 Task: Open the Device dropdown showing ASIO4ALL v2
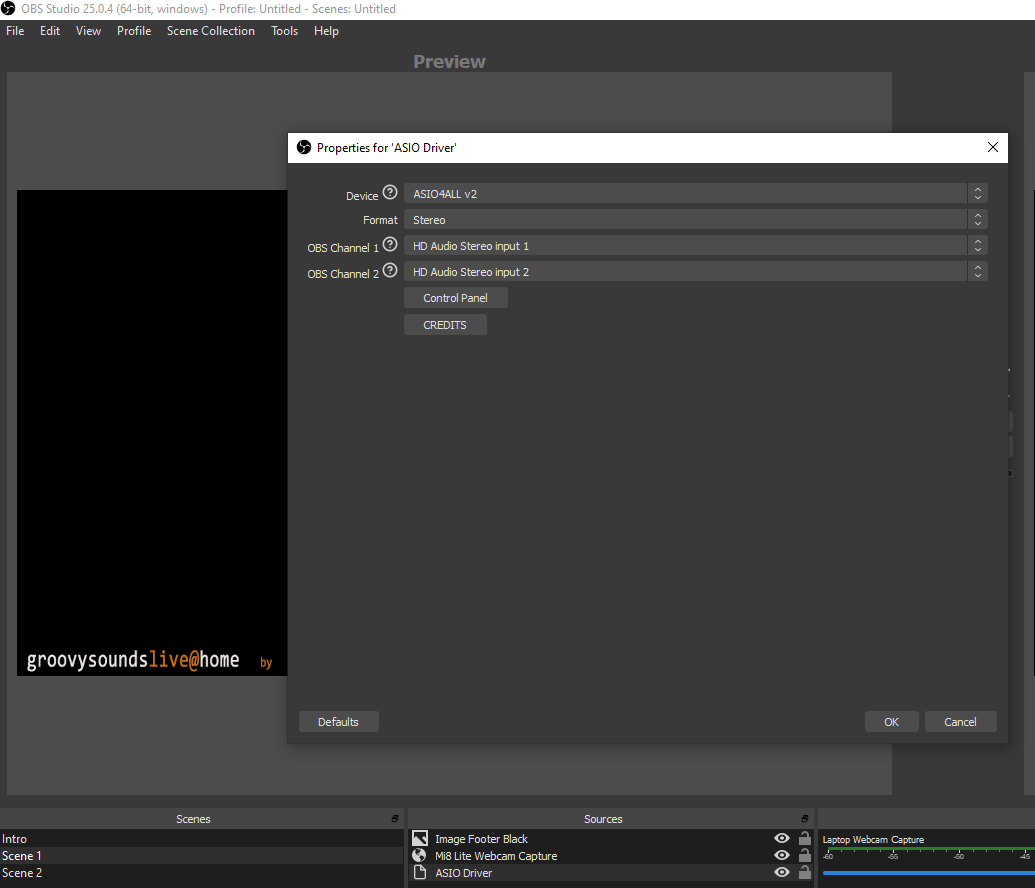[x=696, y=193]
